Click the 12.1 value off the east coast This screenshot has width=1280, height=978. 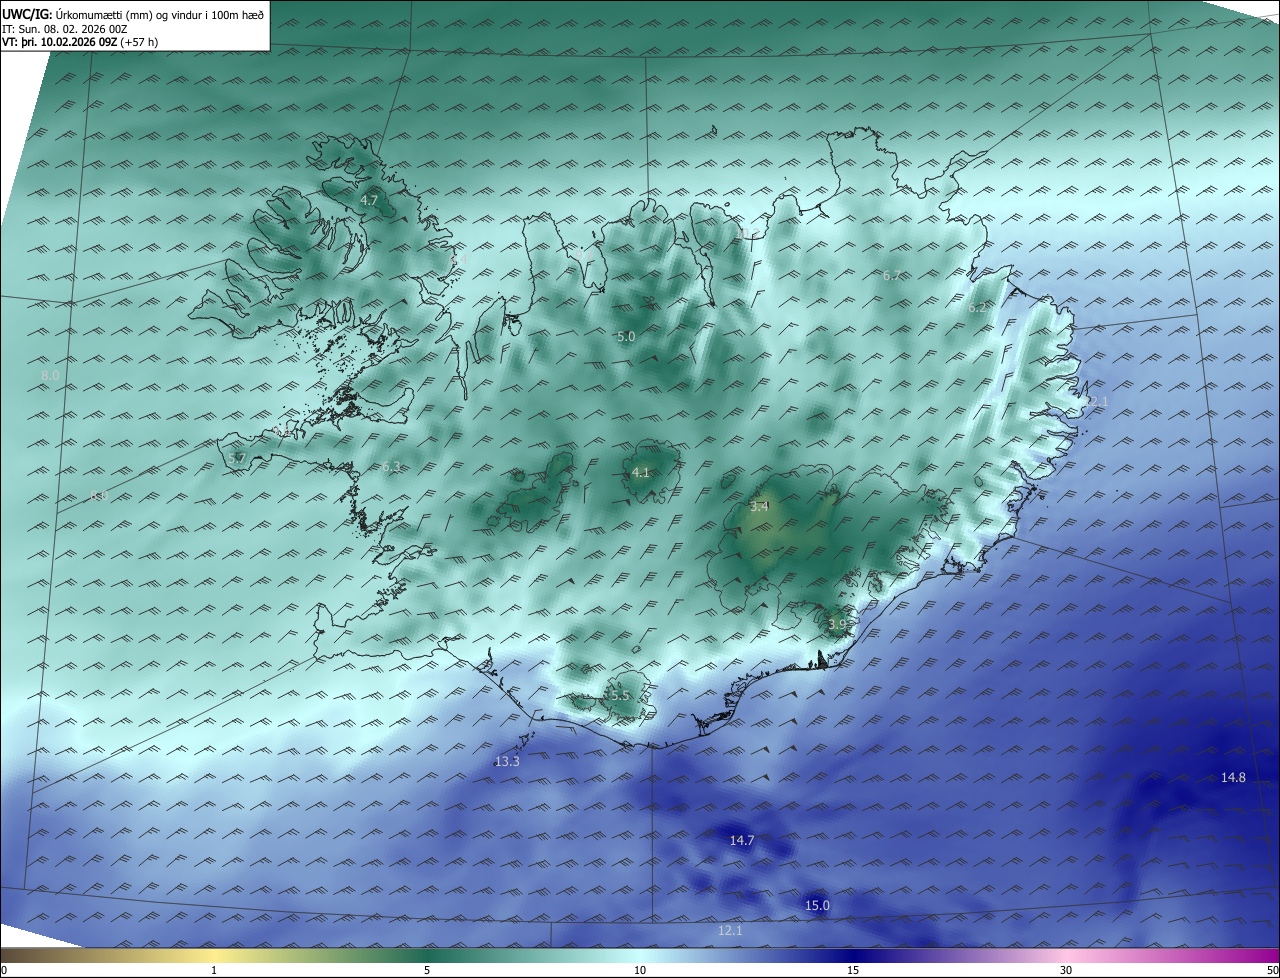1097,401
